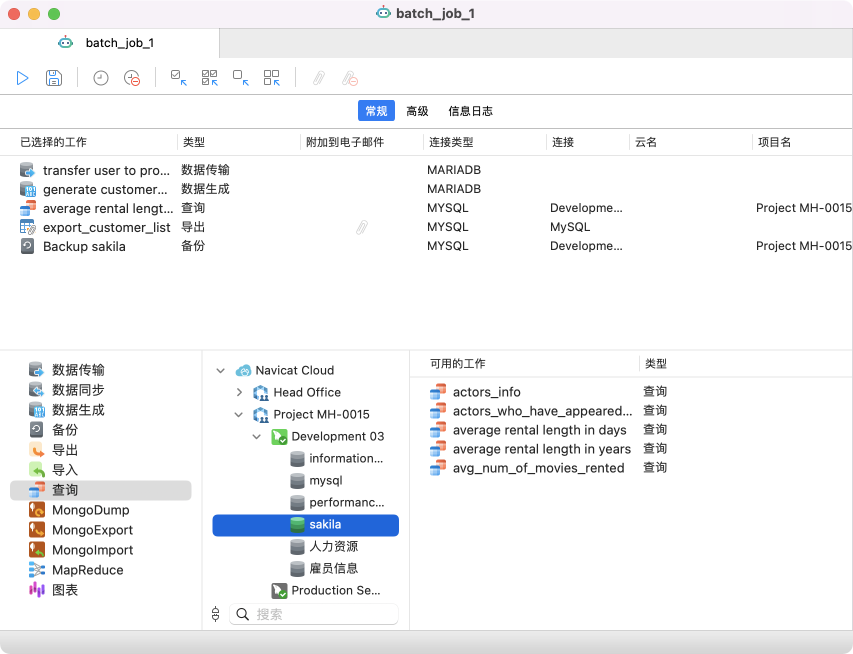Expand the Head Office project node
The height and width of the screenshot is (654, 853).
pos(239,392)
